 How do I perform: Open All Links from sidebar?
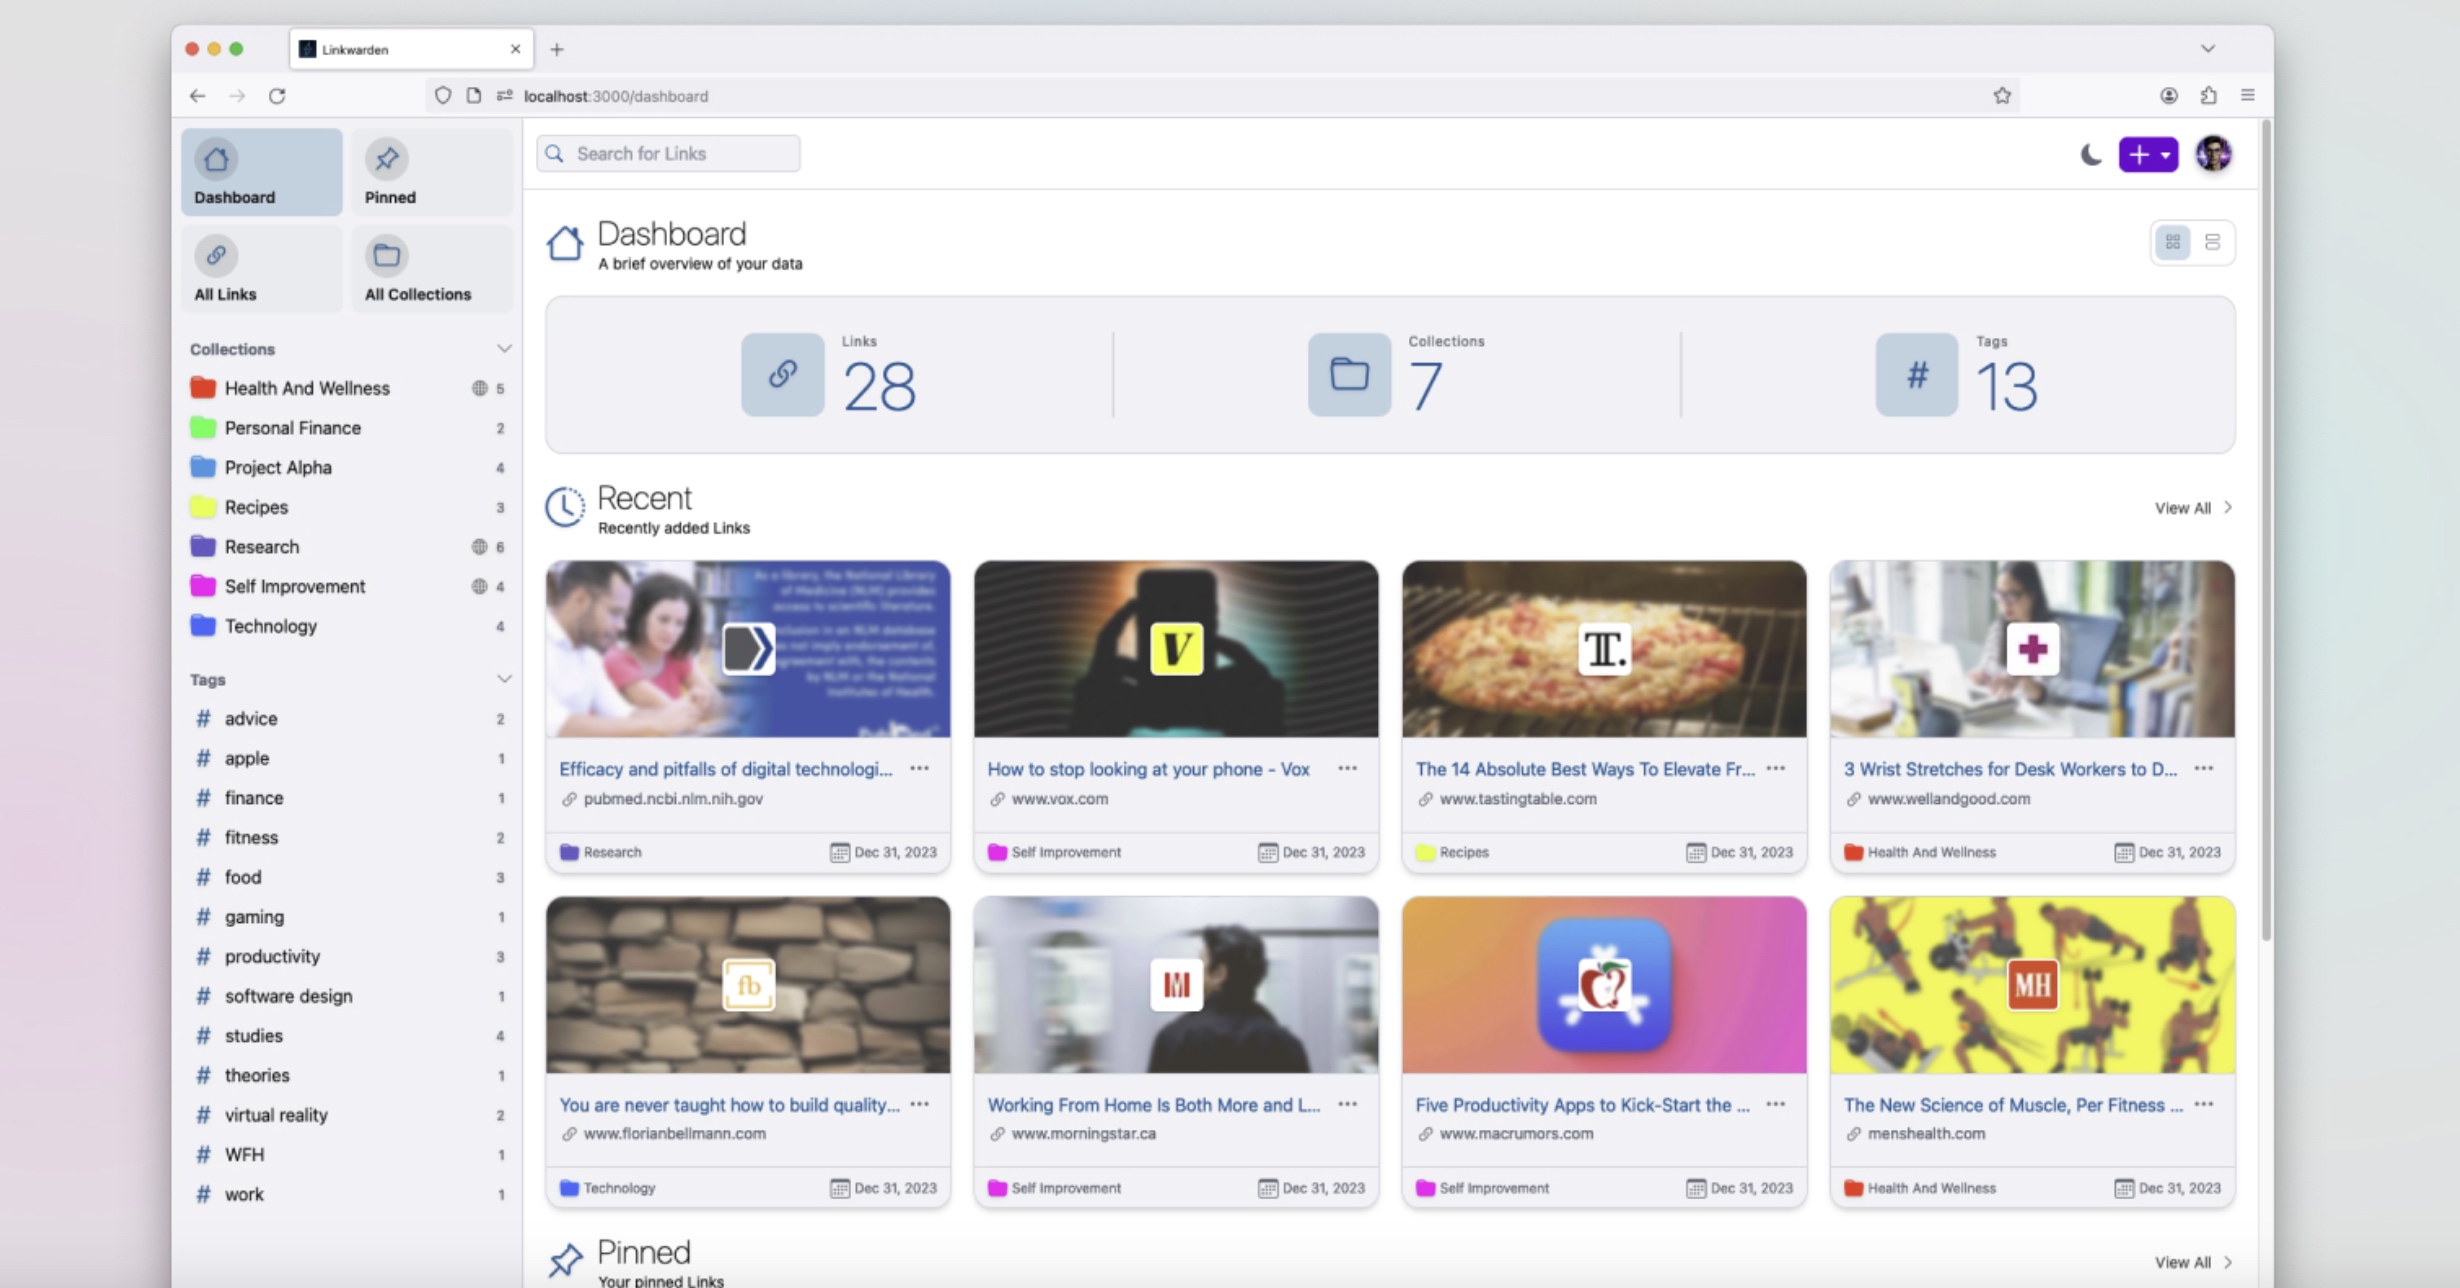(261, 269)
